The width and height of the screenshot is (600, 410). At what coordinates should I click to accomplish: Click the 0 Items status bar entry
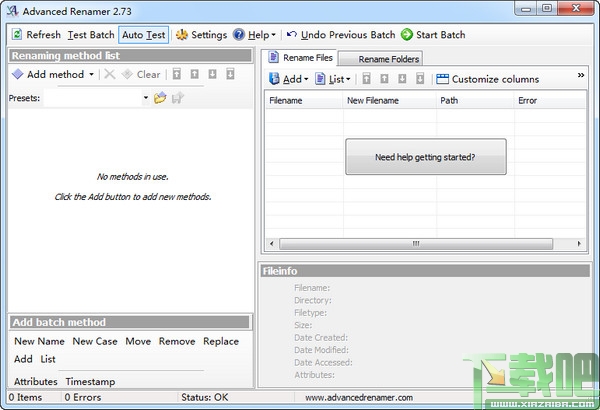(25, 397)
